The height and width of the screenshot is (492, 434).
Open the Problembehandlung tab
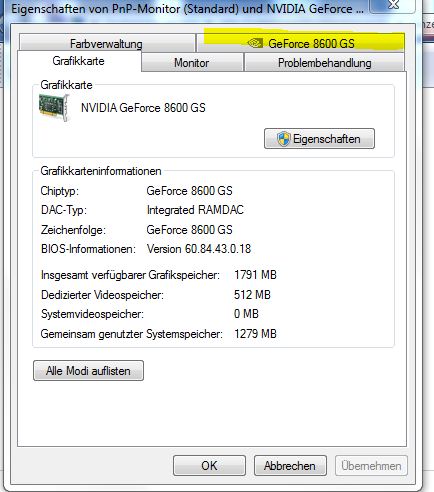pos(324,63)
